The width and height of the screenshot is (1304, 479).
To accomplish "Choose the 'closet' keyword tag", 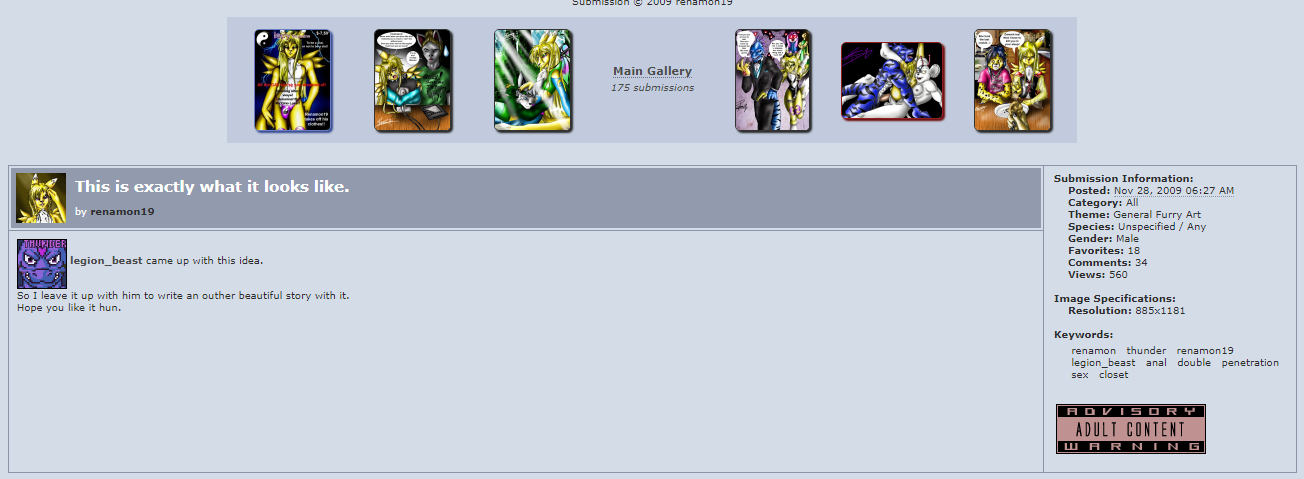I will coord(1113,375).
